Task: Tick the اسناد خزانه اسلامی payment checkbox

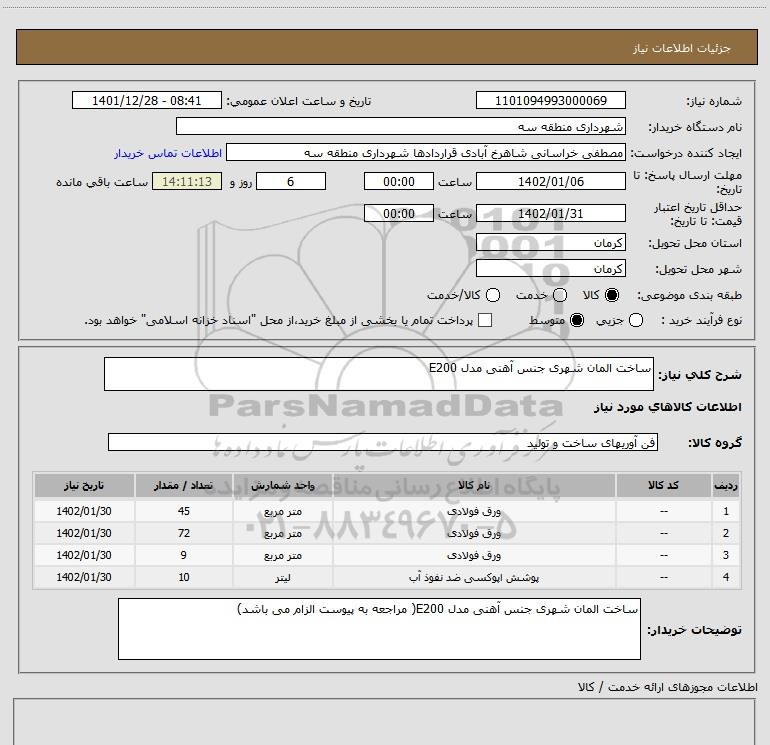Action: pos(485,320)
